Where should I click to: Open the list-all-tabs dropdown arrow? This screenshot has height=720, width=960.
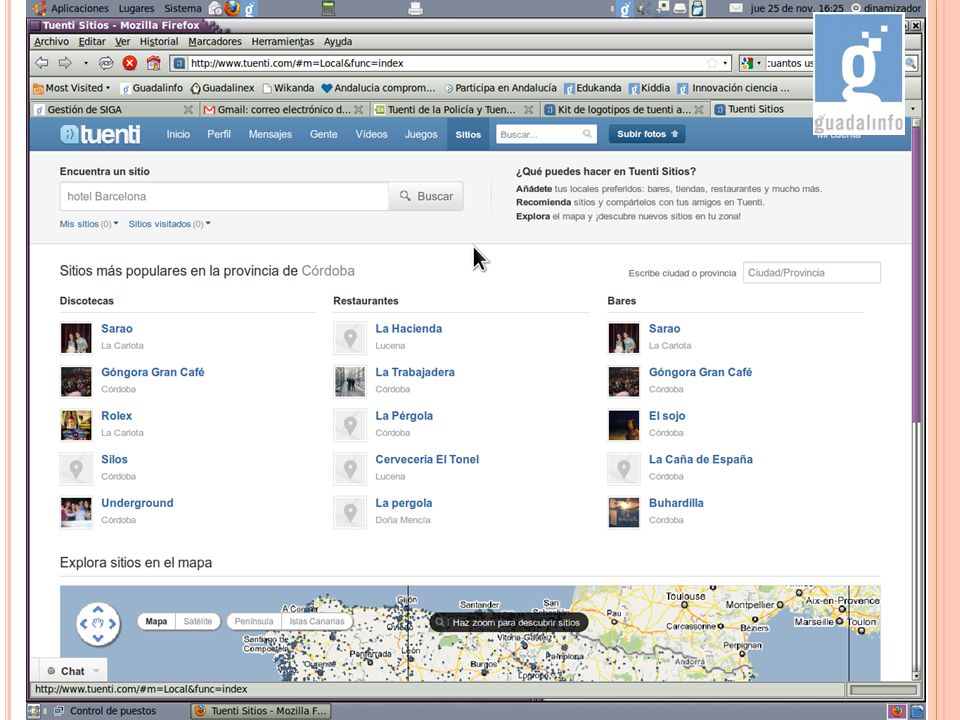pos(913,109)
